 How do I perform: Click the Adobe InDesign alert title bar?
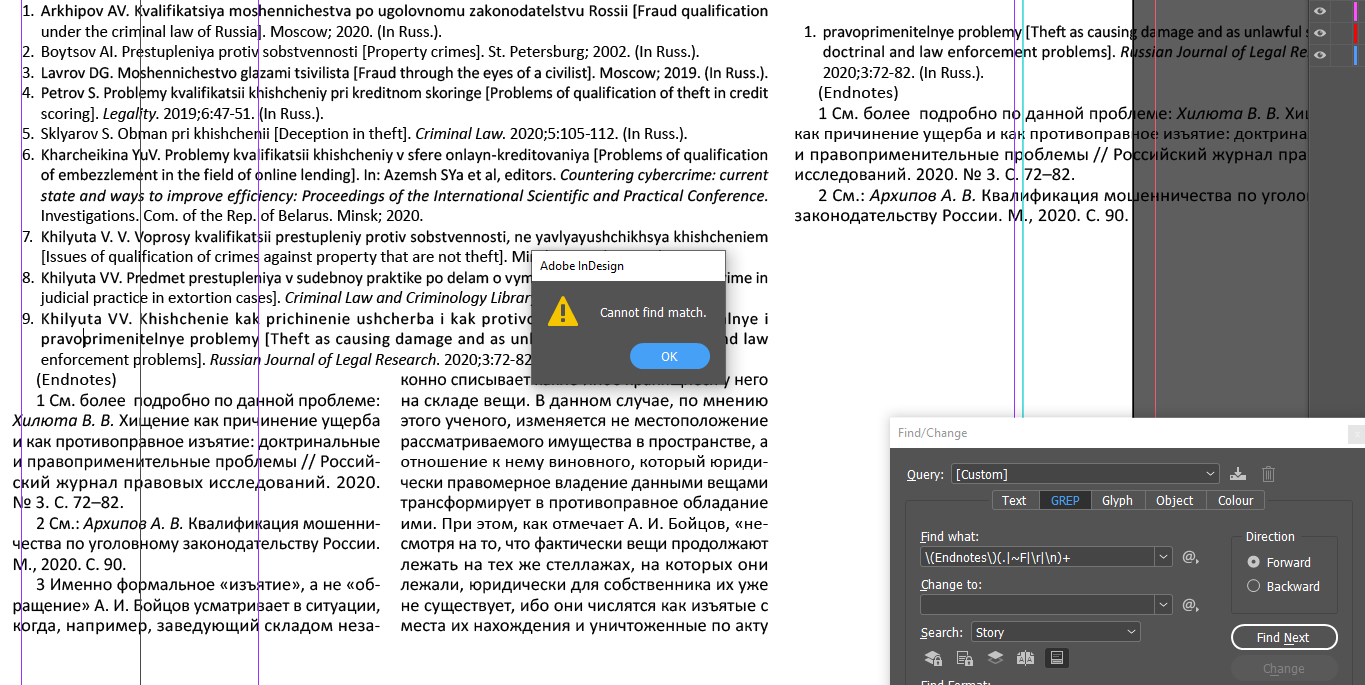[627, 266]
